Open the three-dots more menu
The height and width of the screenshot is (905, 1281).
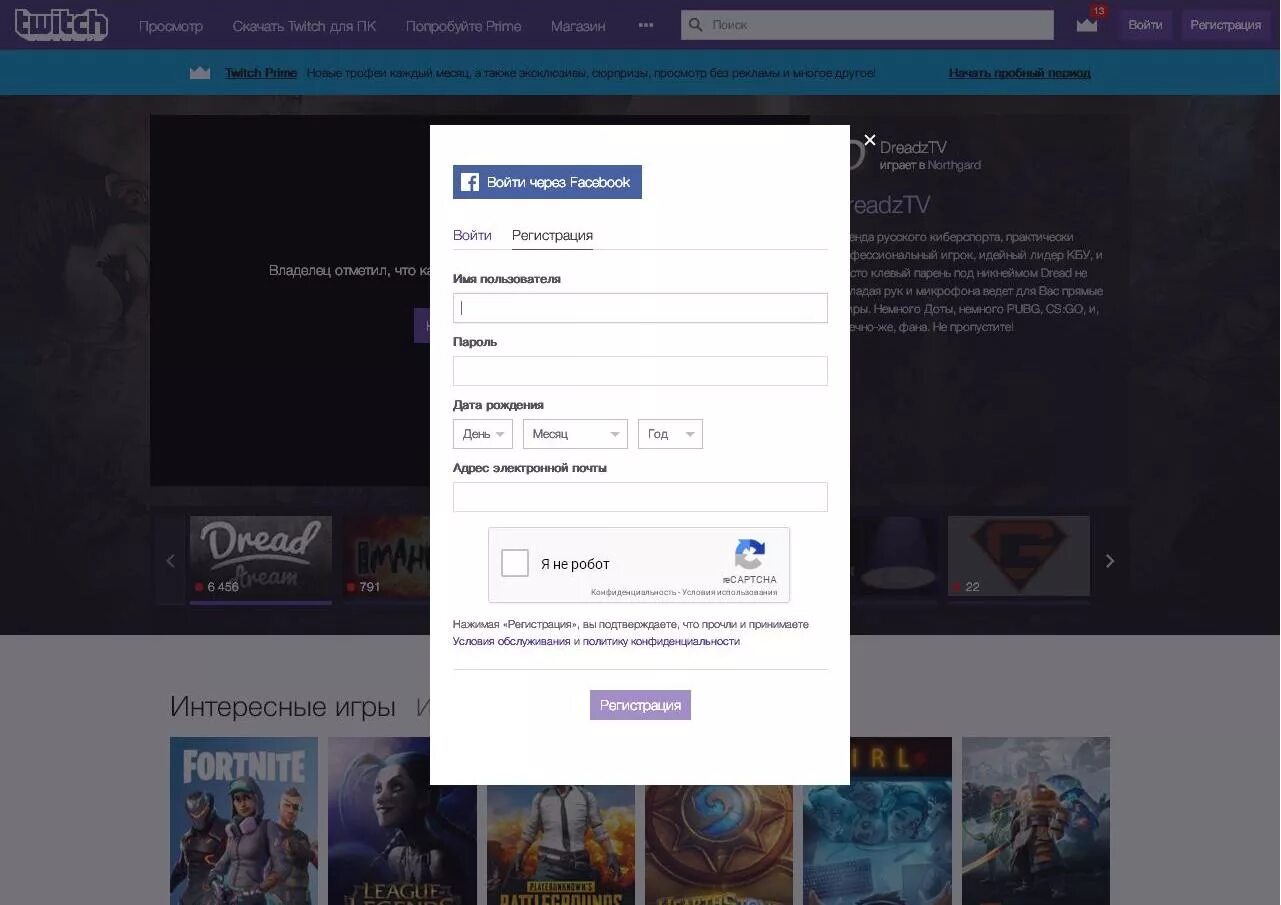[646, 25]
